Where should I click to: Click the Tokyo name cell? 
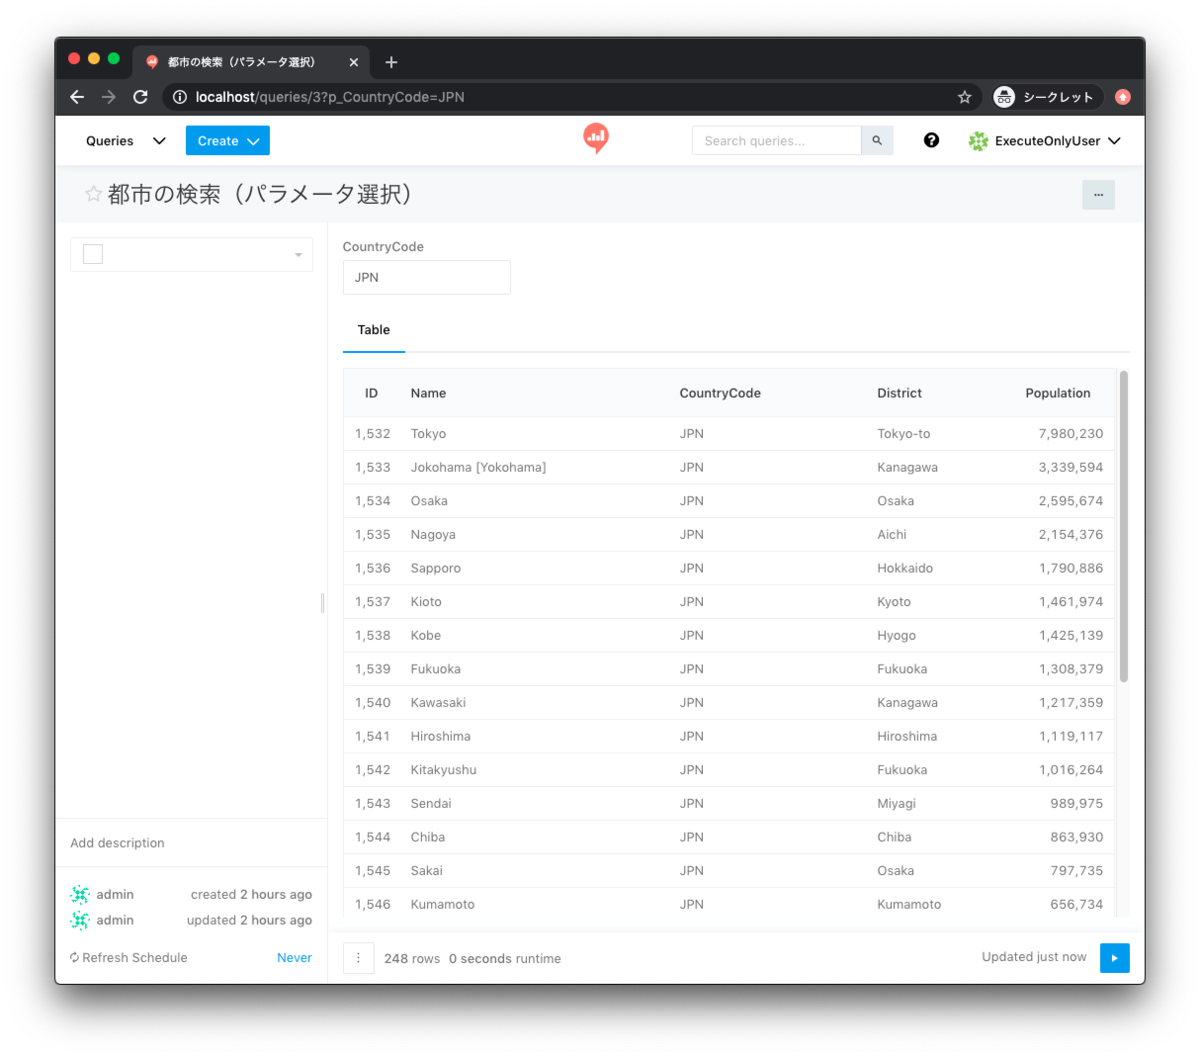(428, 434)
